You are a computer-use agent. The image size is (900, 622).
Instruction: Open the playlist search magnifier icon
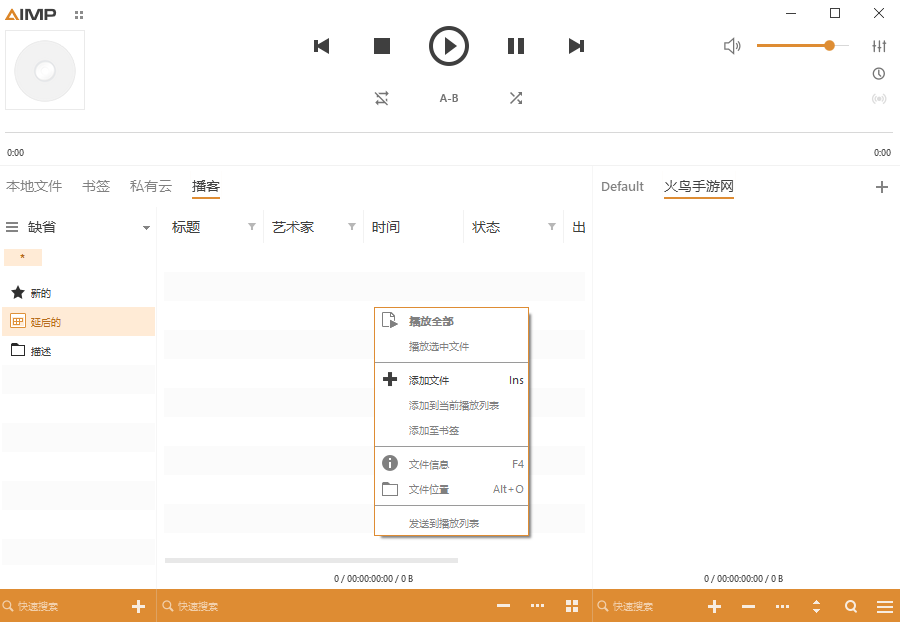pyautogui.click(x=851, y=607)
